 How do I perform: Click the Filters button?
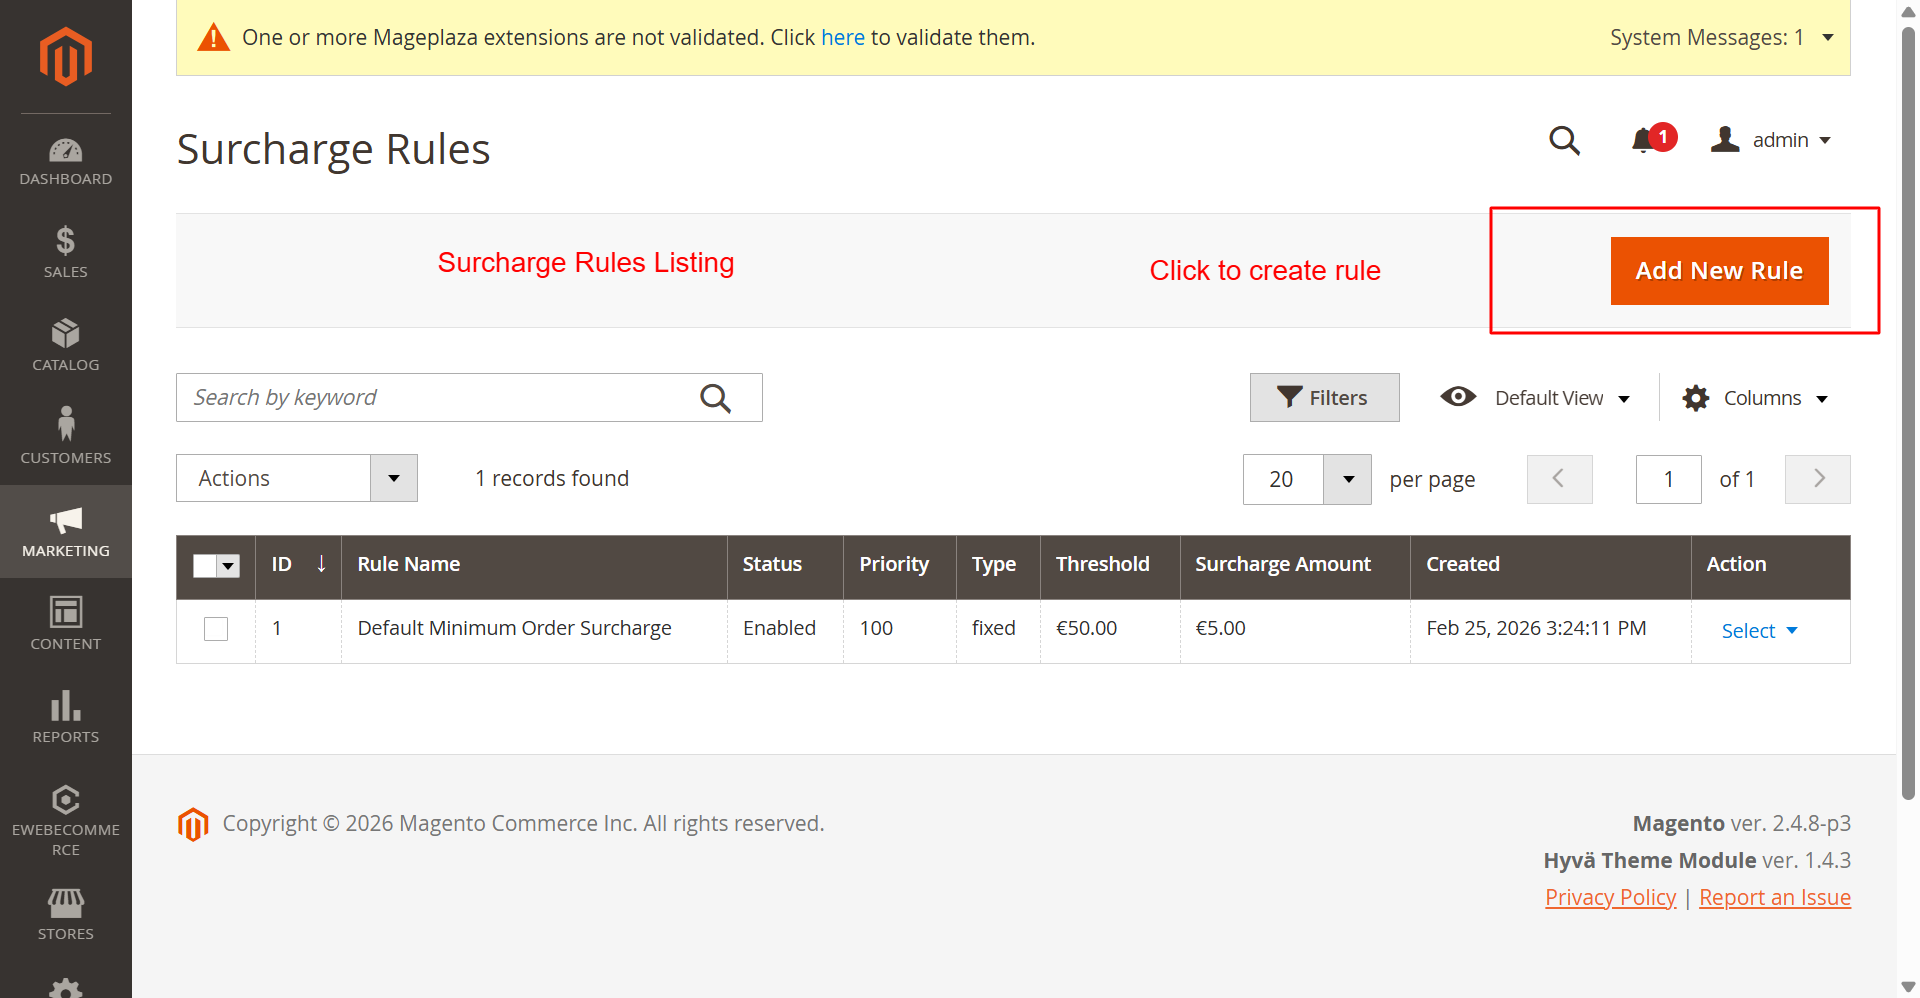1324,398
